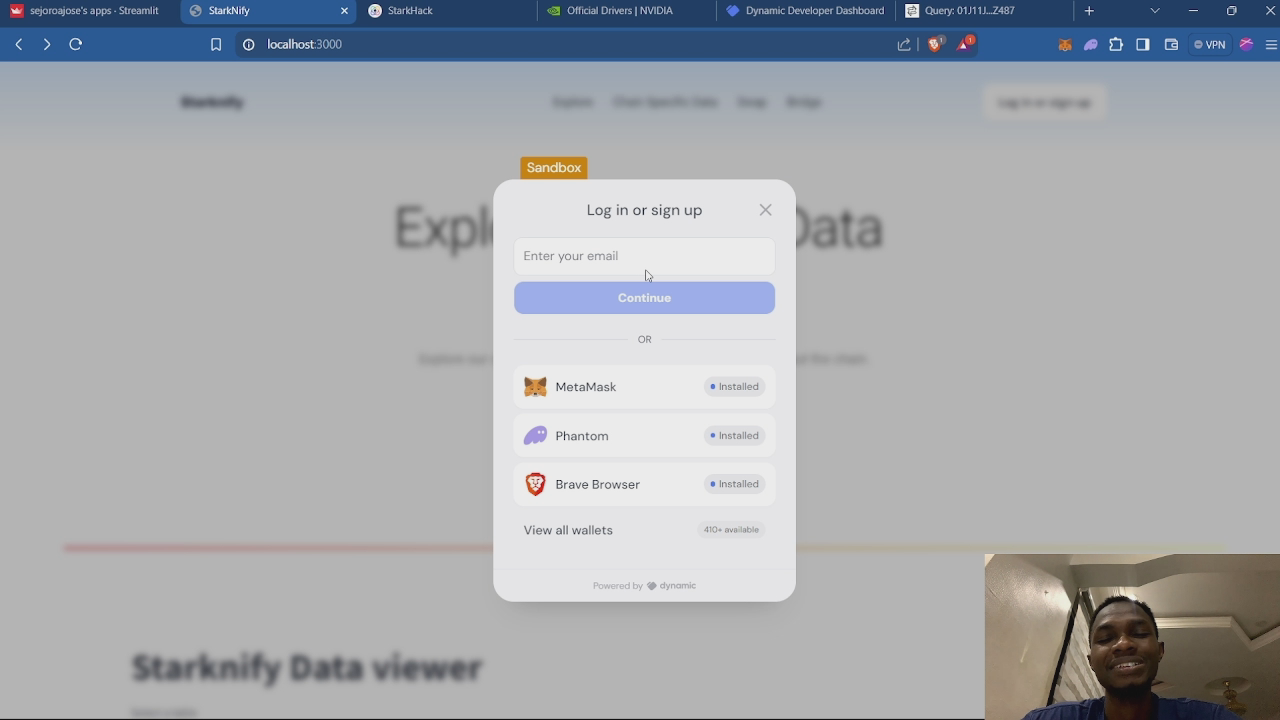Go forward to next page

point(46,44)
